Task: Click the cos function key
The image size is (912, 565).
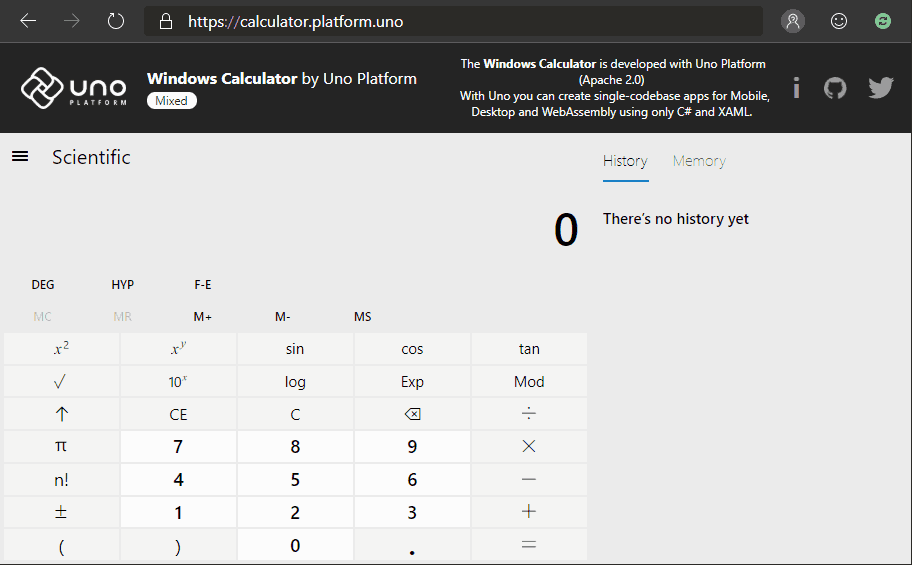Action: (412, 349)
